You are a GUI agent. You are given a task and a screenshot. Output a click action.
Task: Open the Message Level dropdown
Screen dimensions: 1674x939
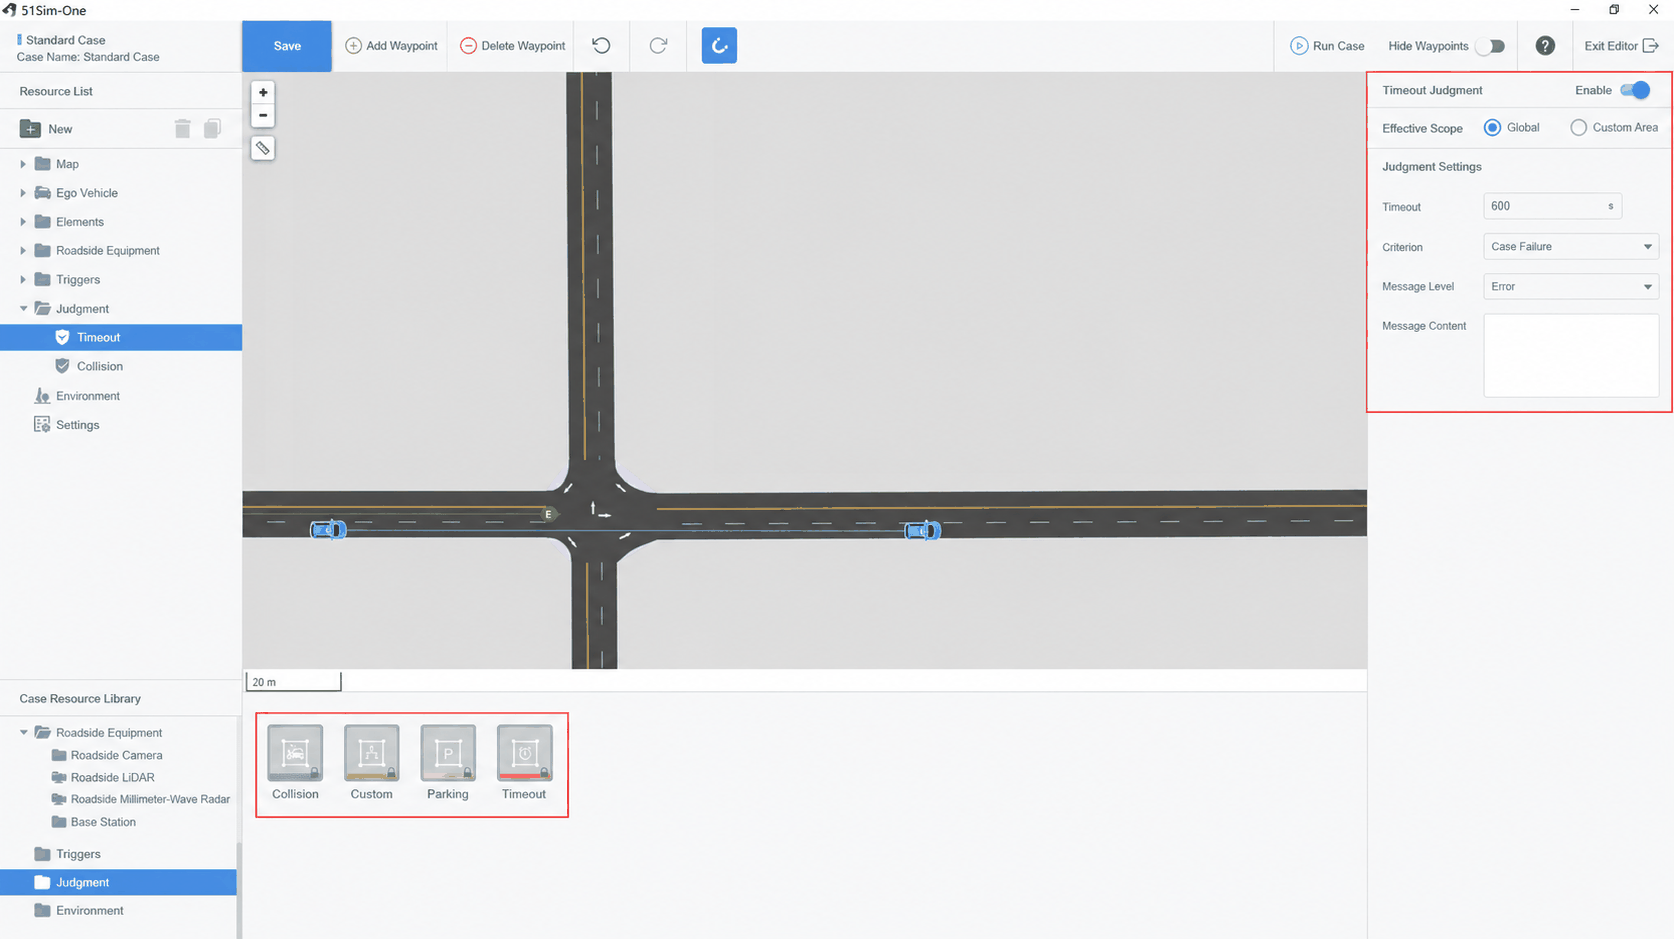pos(1570,286)
